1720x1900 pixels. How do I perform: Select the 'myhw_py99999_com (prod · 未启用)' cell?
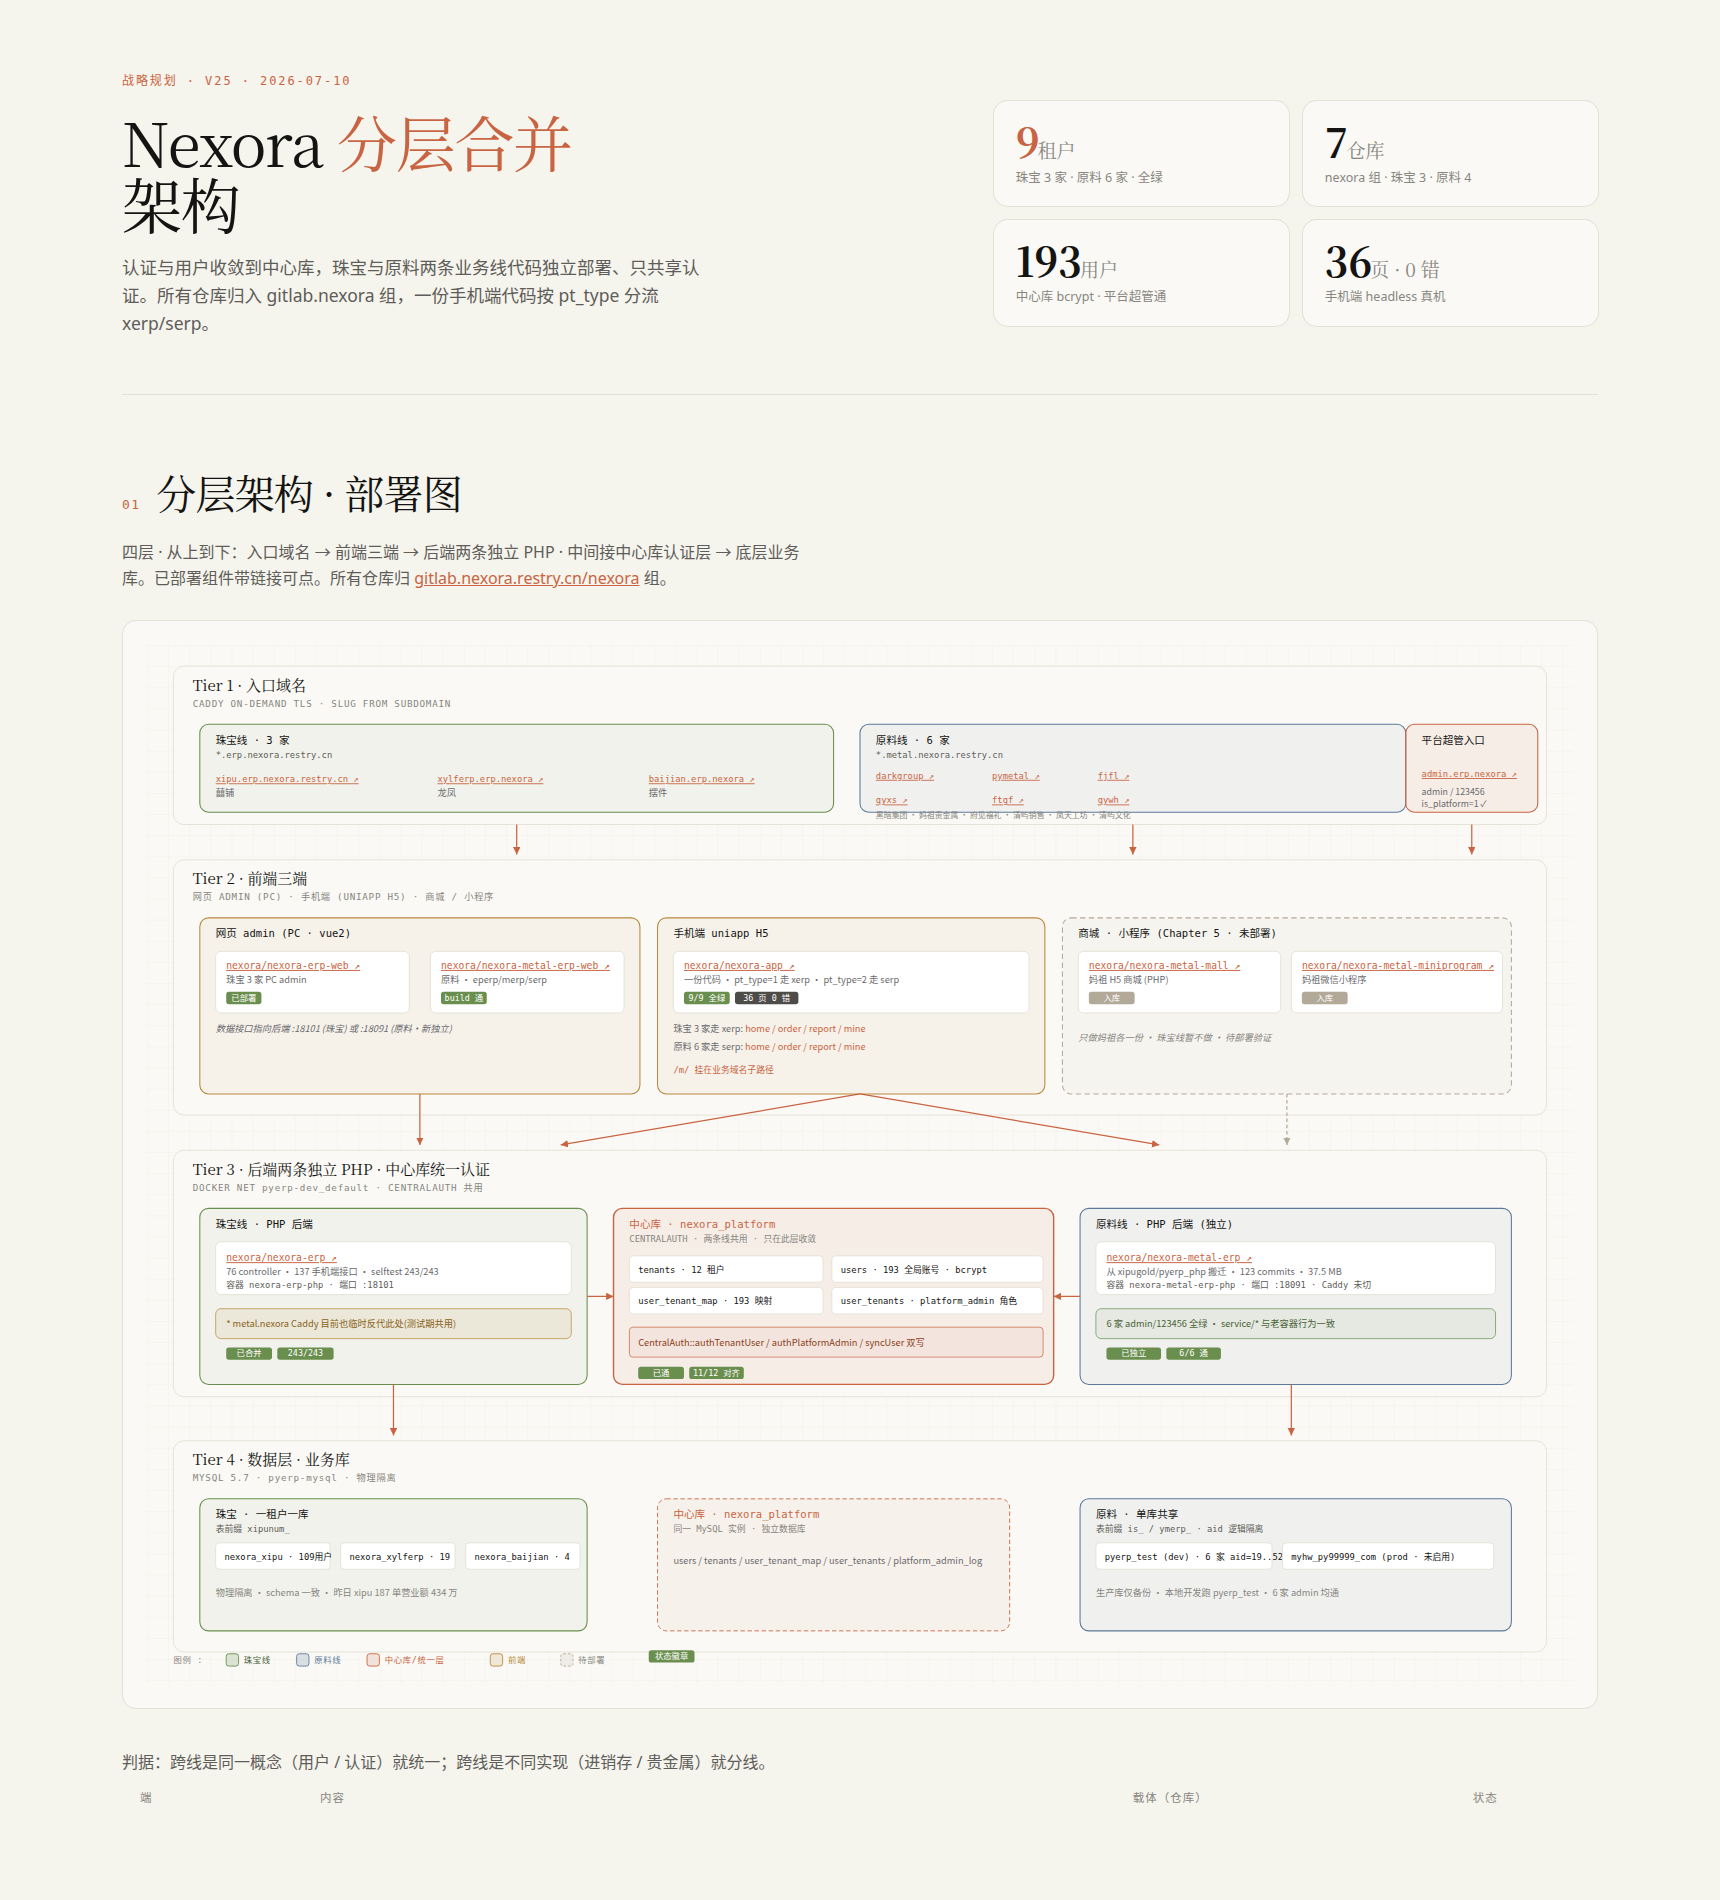coord(1387,1557)
